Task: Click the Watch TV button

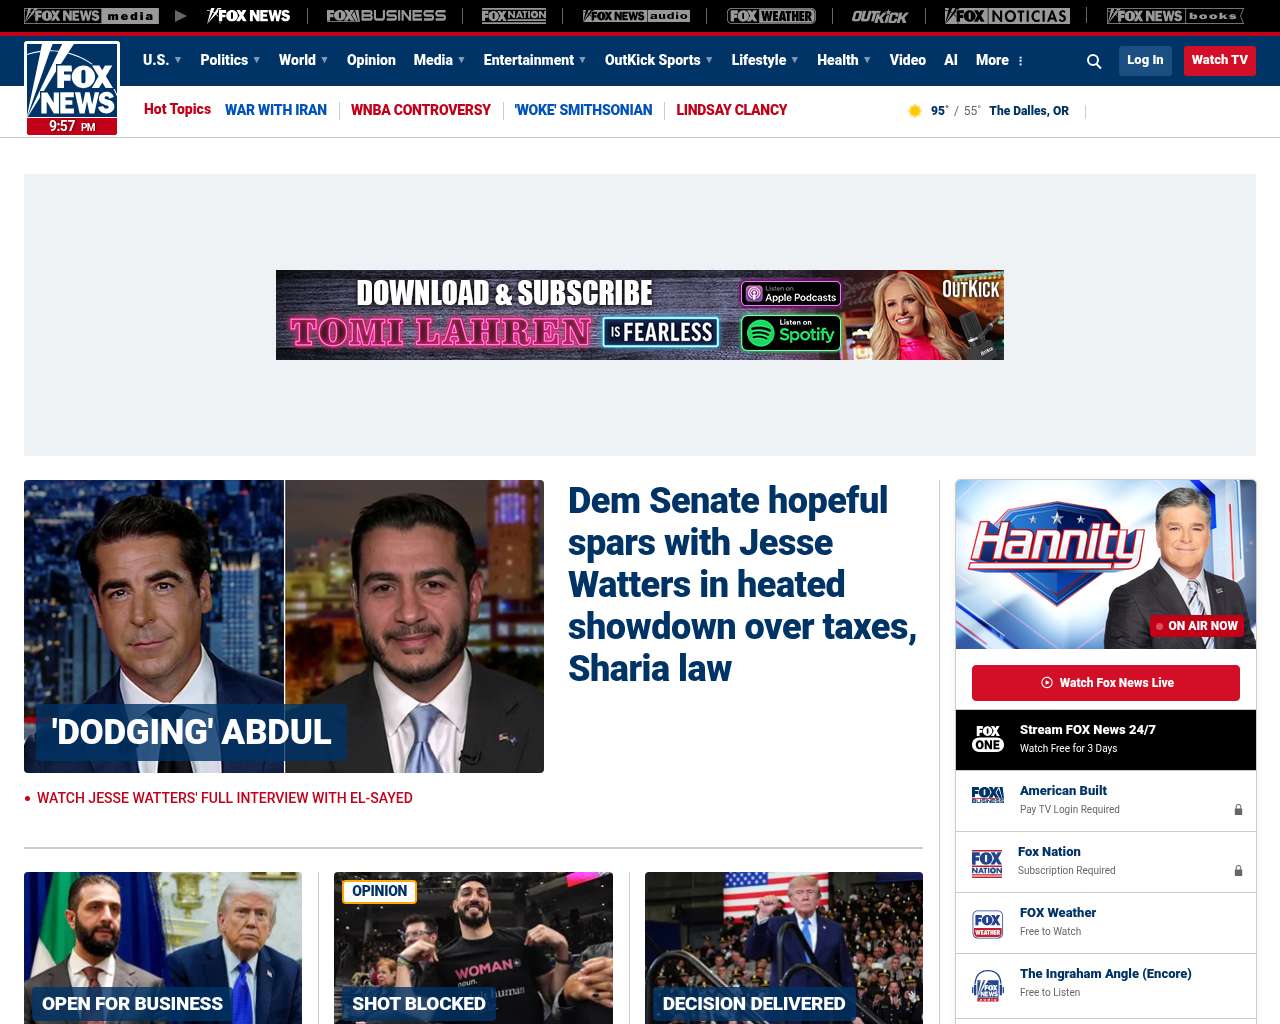Action: 1220,60
